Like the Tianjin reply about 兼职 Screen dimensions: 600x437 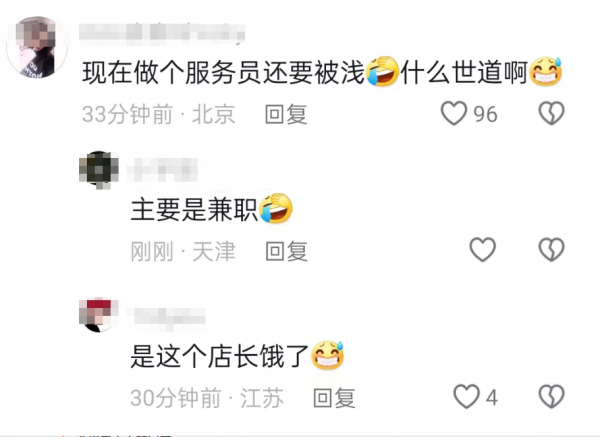point(483,250)
